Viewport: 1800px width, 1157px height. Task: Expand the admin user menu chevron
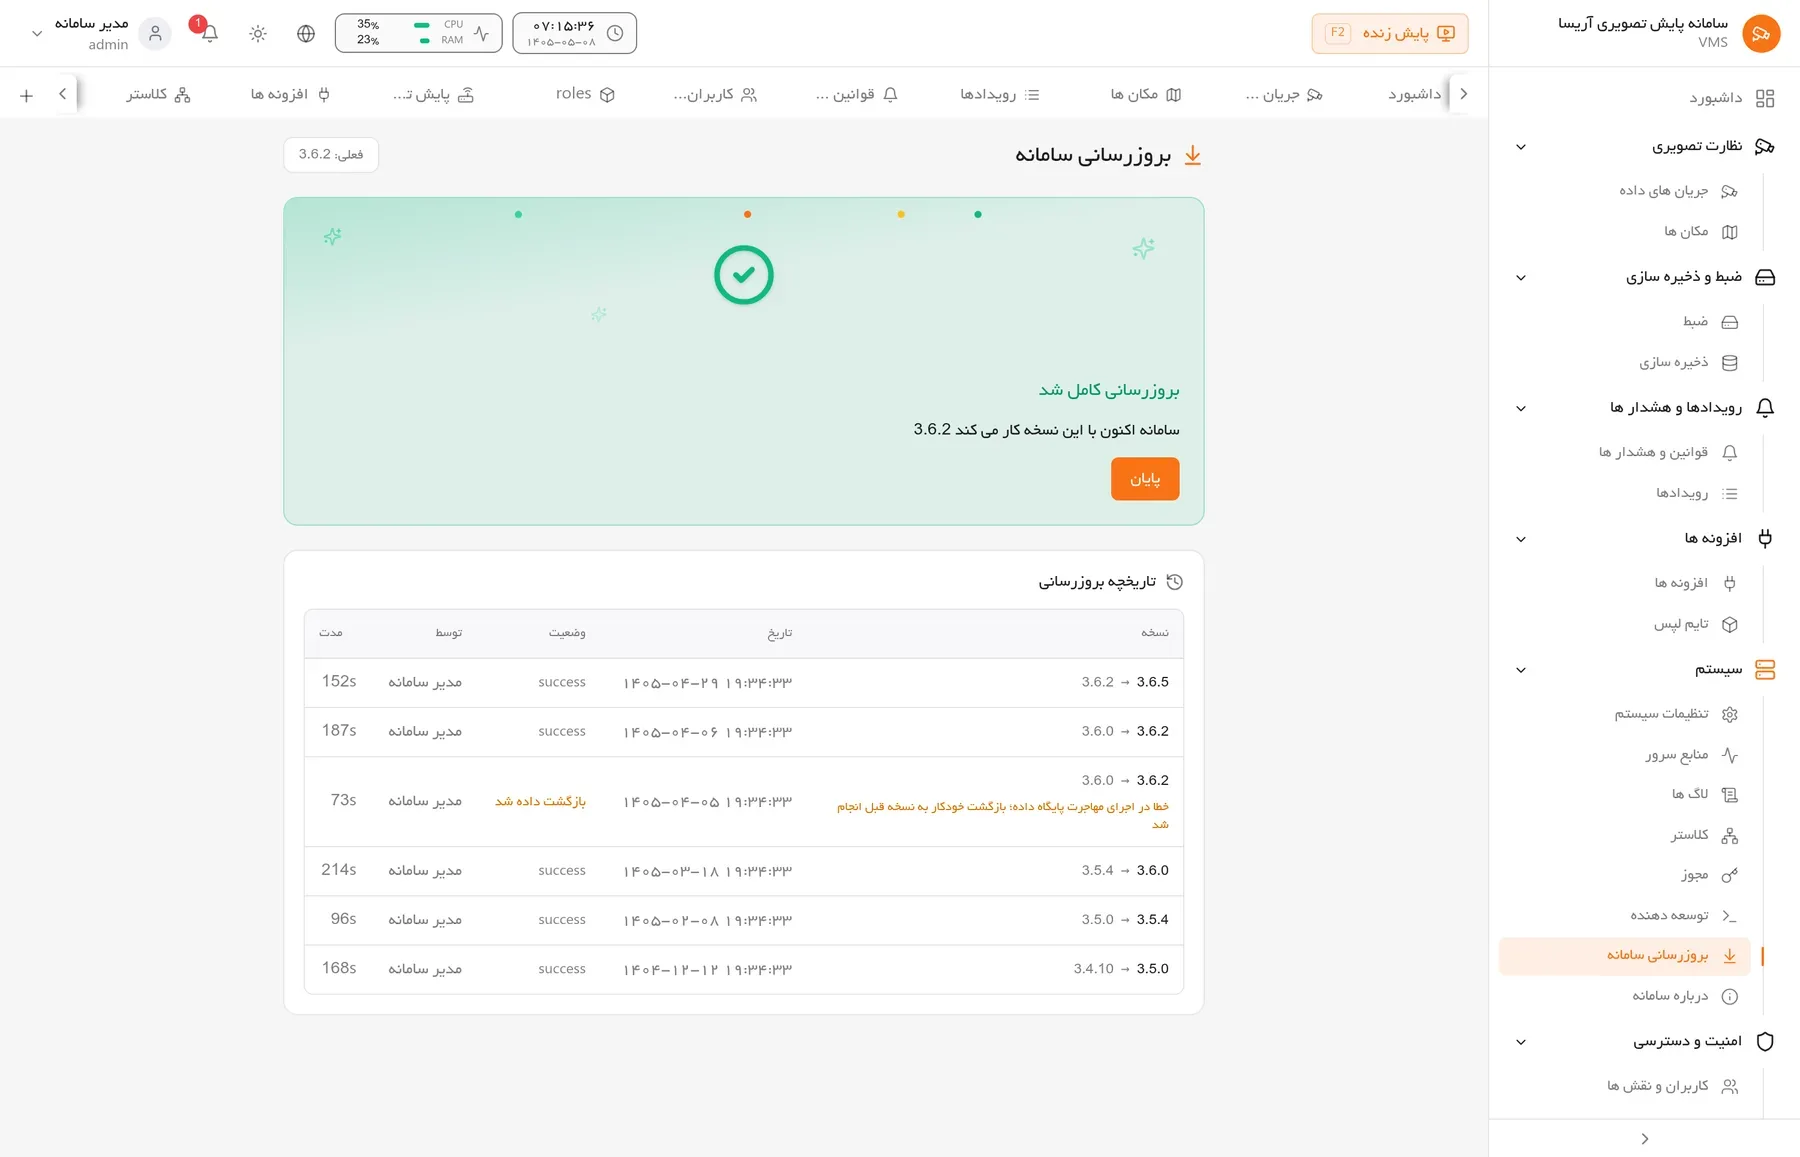(37, 33)
